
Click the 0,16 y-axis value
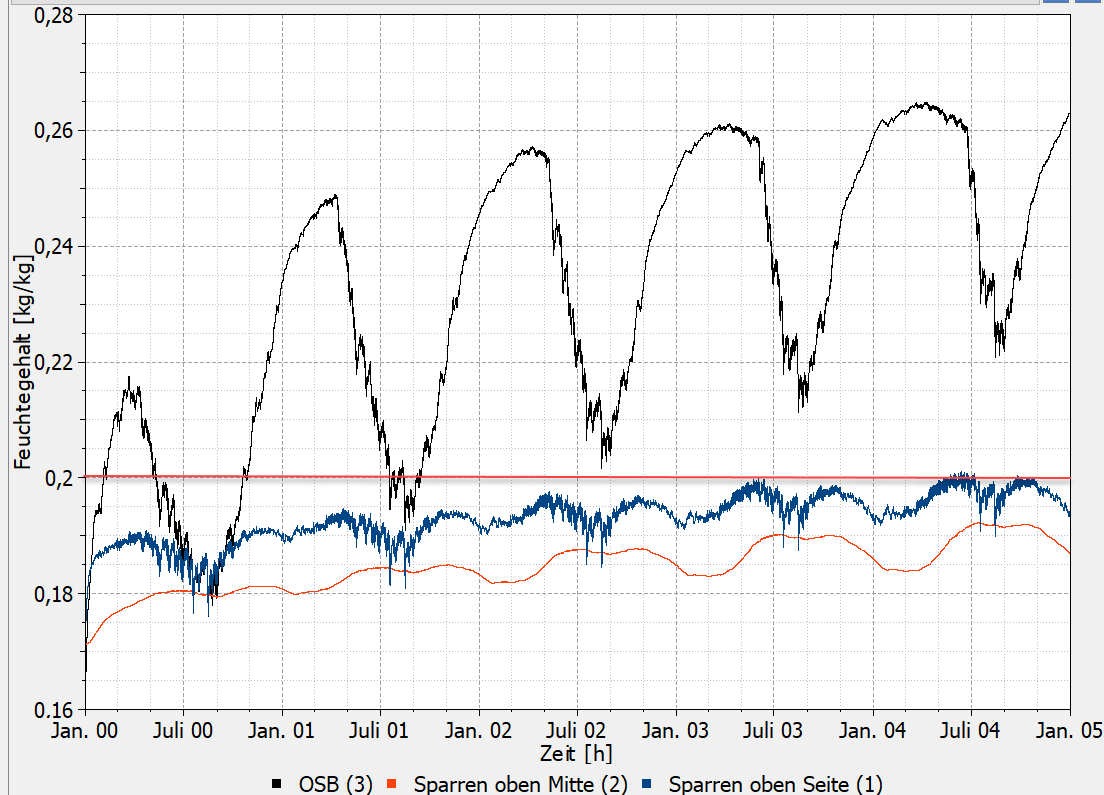pos(54,709)
